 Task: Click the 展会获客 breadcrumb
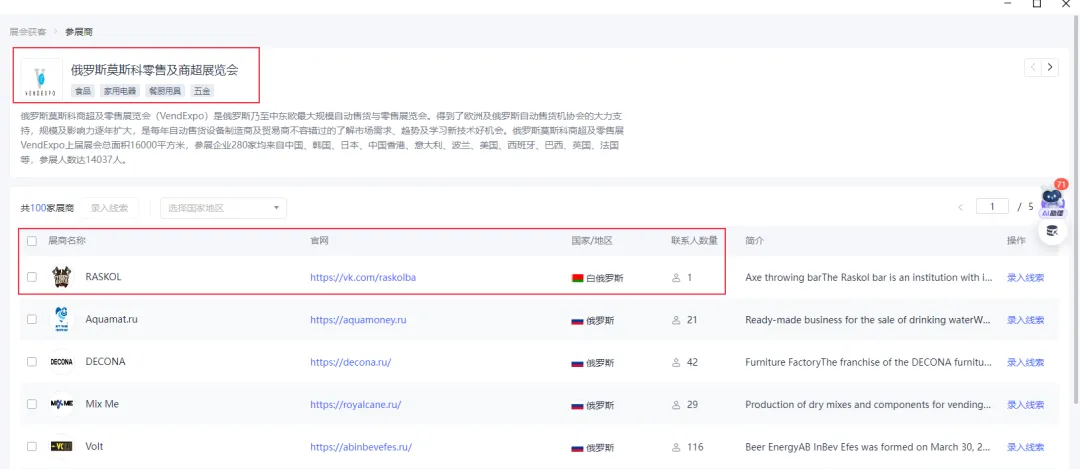pos(28,32)
